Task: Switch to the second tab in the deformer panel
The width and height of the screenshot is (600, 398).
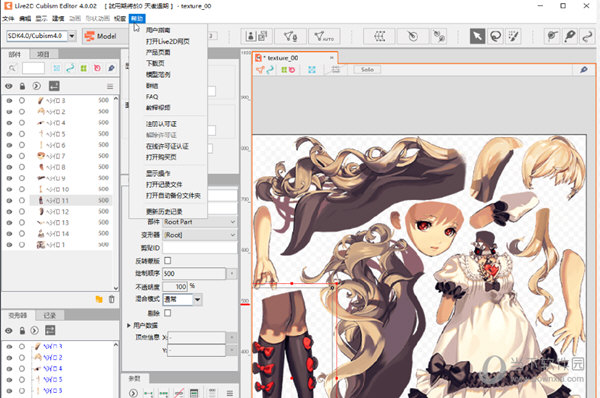Action: point(50,315)
